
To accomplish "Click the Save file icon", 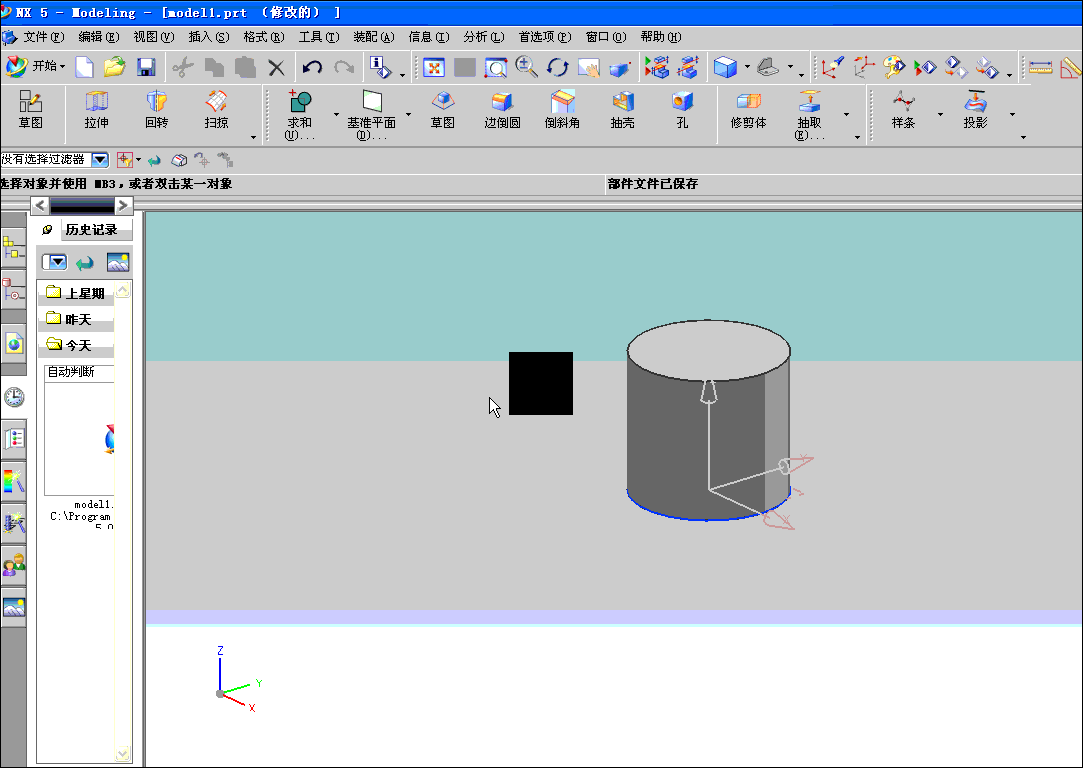I will [x=145, y=67].
